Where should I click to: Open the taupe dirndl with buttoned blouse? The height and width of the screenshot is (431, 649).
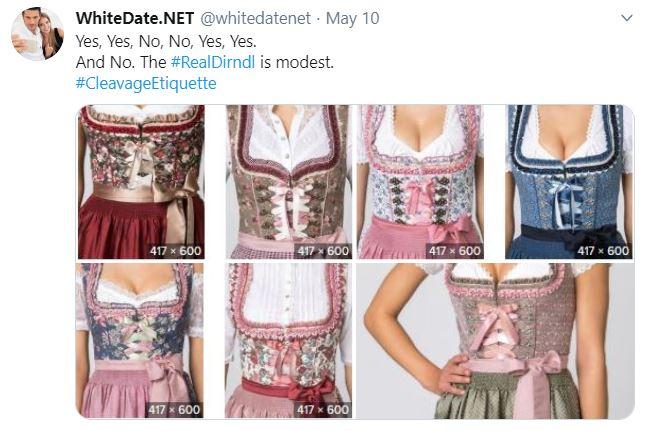(x=289, y=182)
